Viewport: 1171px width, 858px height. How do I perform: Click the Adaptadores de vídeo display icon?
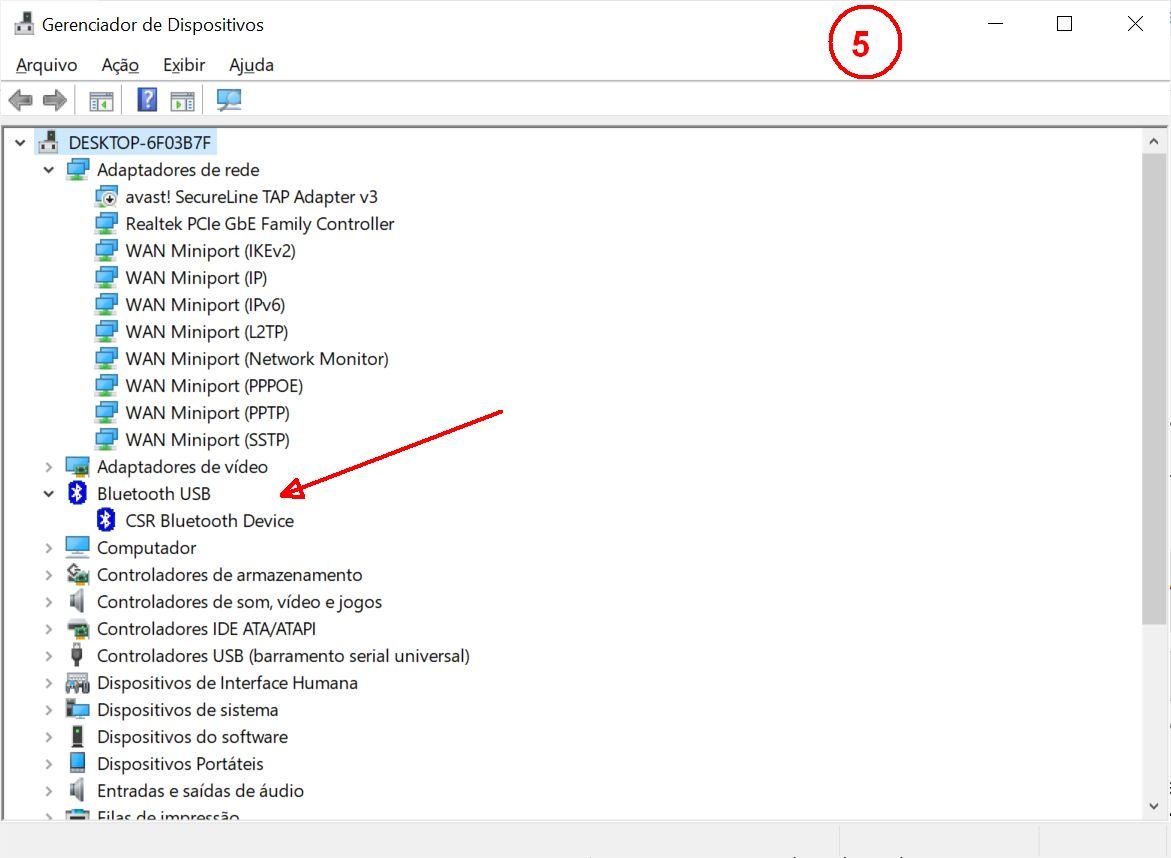coord(78,467)
